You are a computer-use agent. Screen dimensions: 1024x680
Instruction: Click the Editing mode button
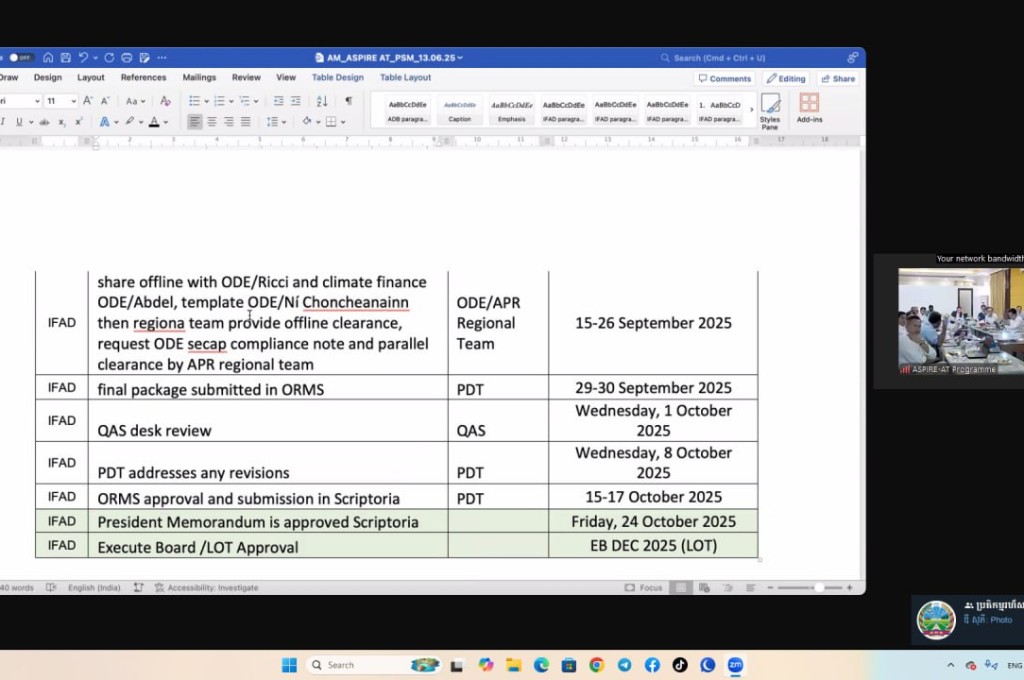[x=786, y=78]
